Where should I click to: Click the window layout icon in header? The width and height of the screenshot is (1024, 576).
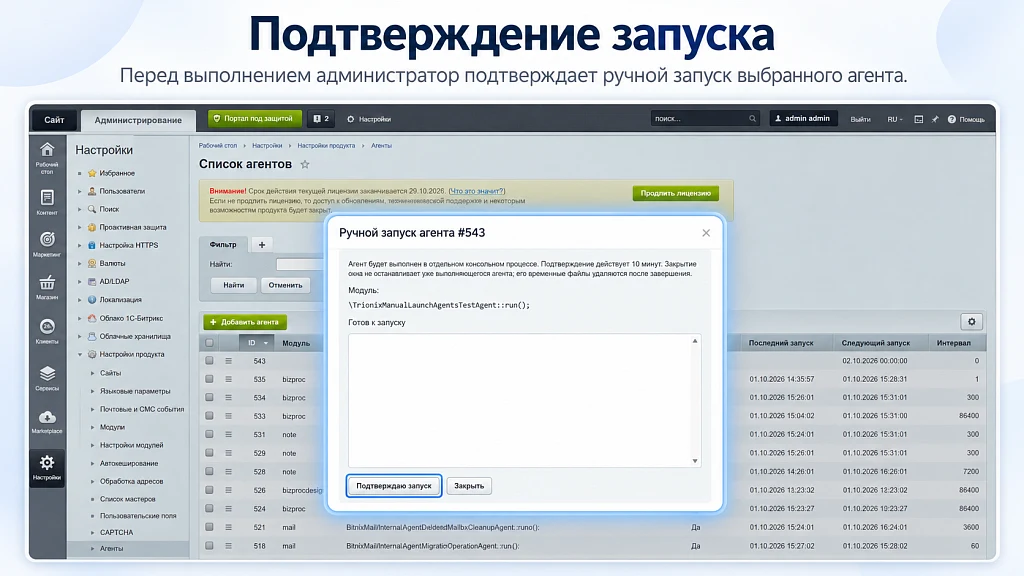click(x=918, y=119)
